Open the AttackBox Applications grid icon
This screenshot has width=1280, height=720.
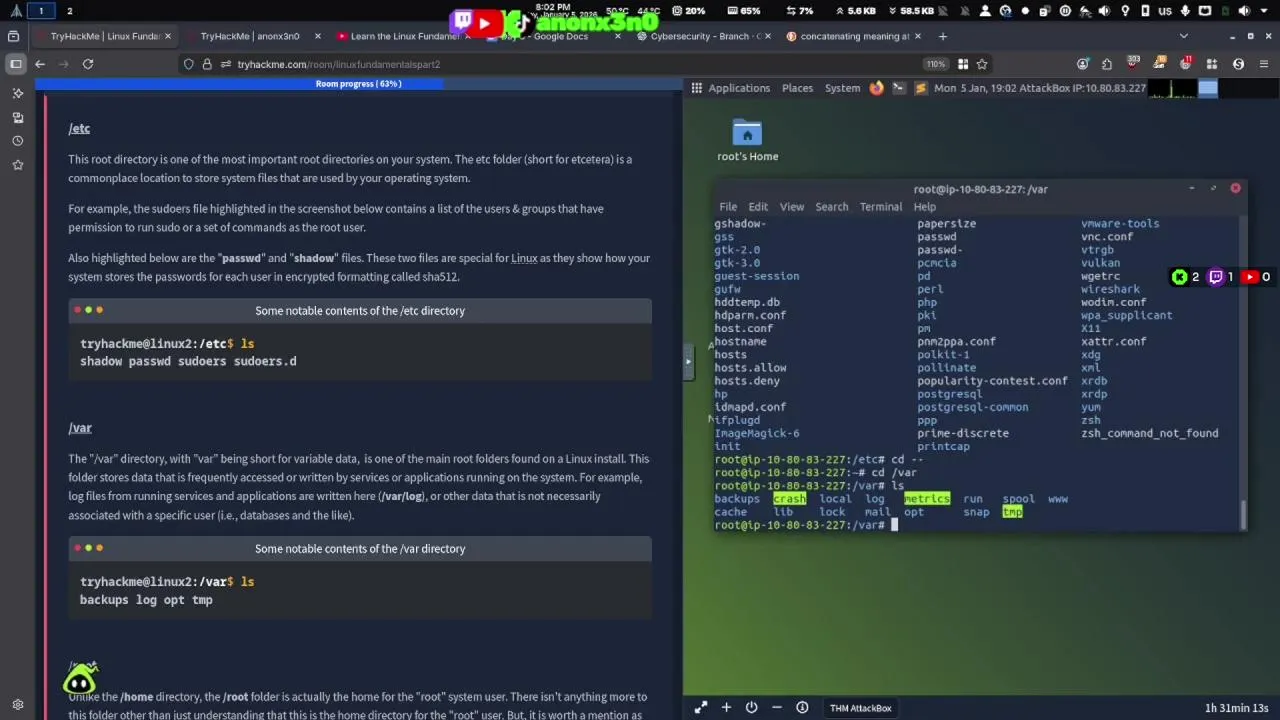point(697,88)
